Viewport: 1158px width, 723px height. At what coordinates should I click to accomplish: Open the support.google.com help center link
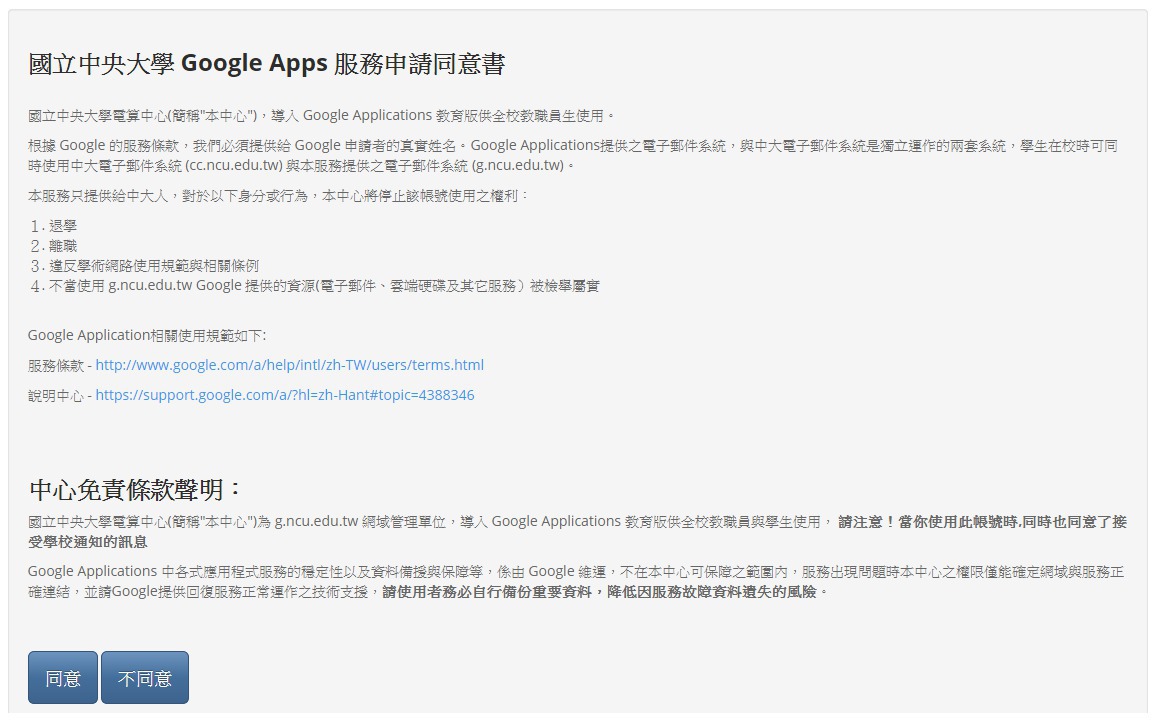[285, 395]
